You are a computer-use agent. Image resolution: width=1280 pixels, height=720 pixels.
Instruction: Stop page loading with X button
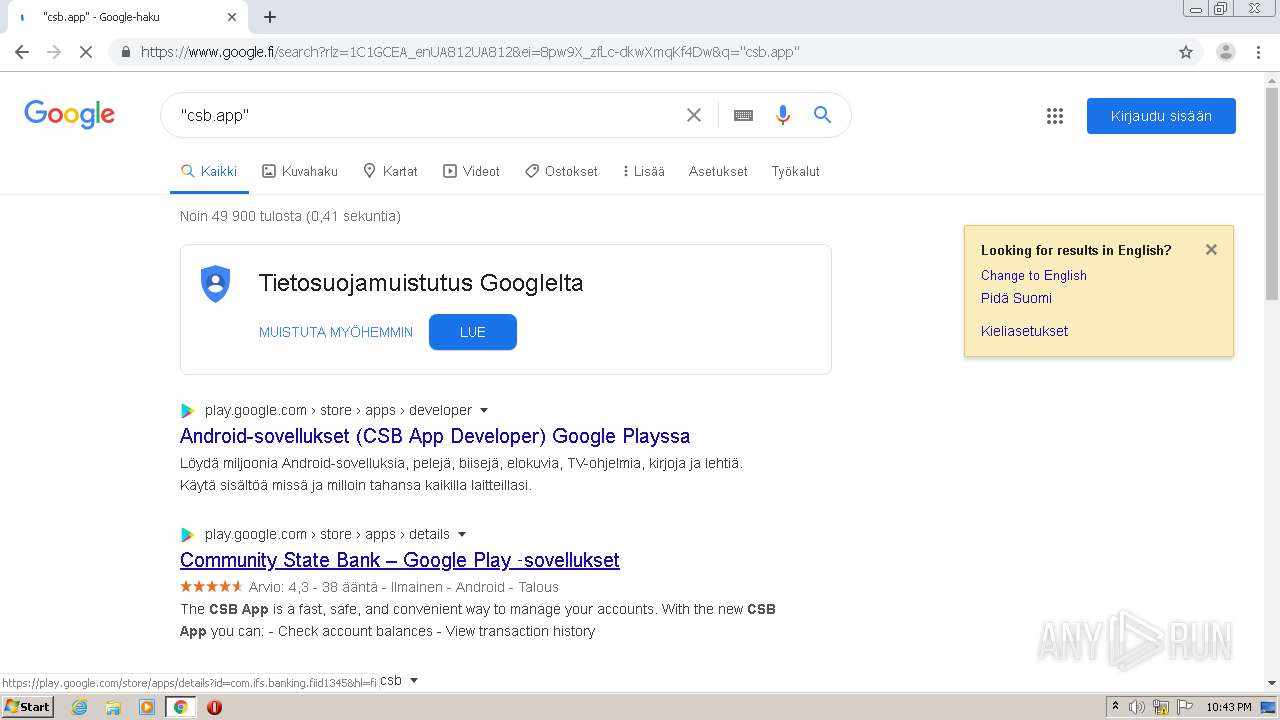[86, 52]
